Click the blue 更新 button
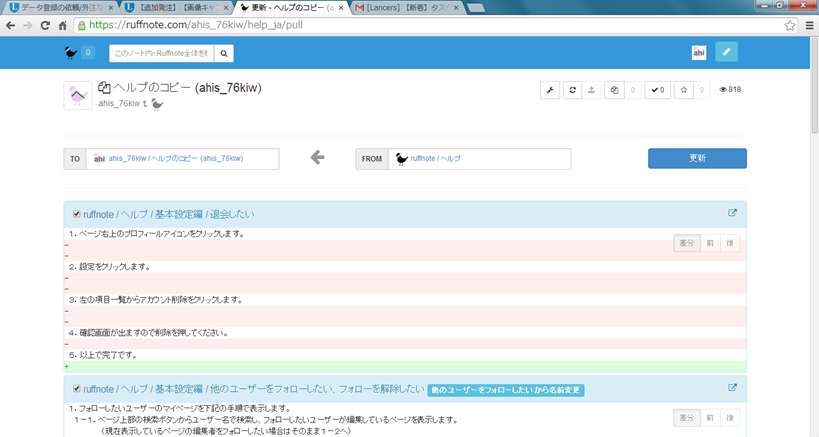 (697, 158)
